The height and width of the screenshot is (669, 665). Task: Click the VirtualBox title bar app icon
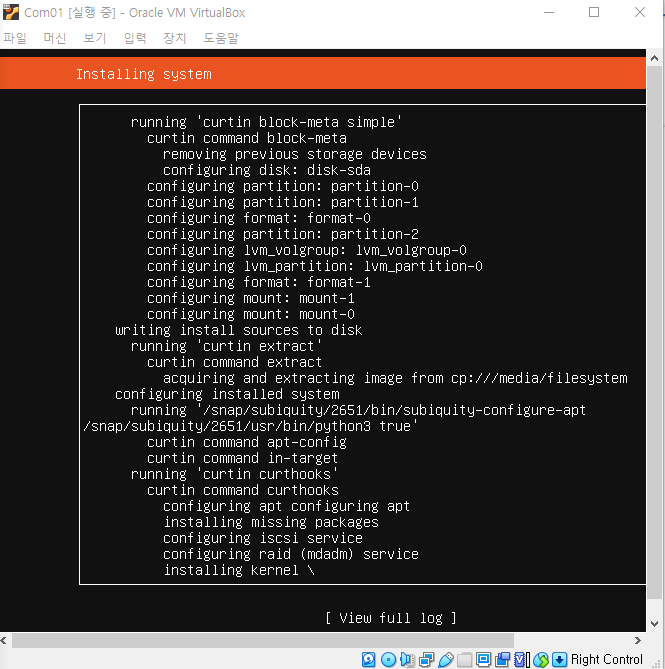click(x=11, y=12)
